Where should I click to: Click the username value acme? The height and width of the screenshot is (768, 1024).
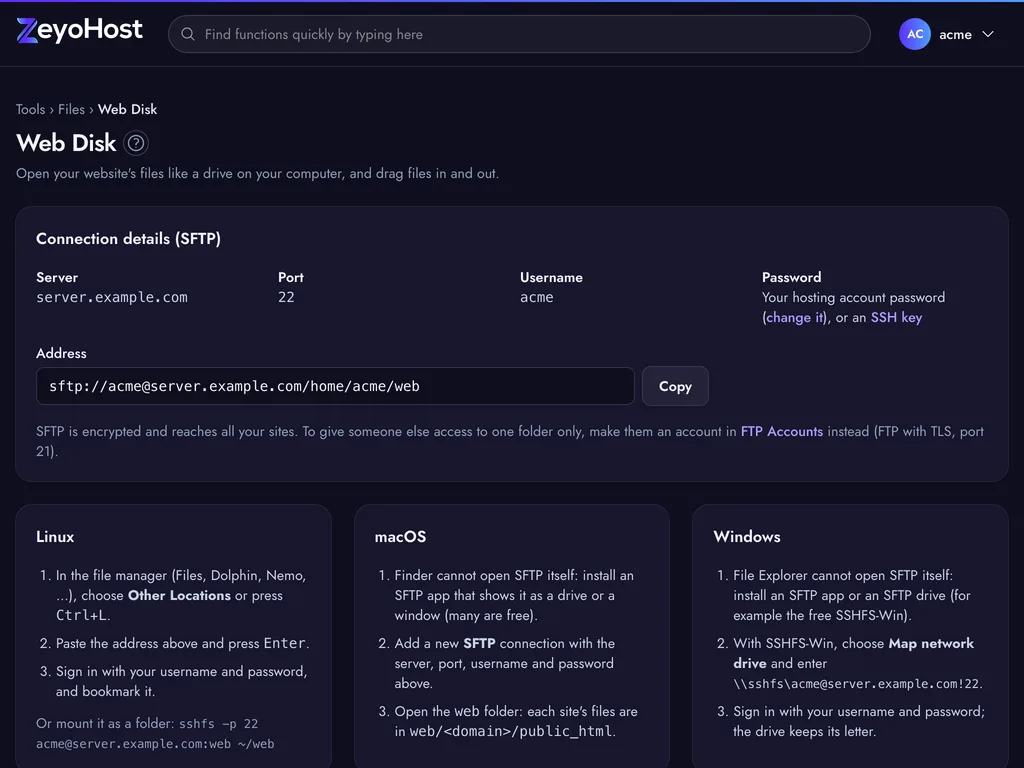[537, 297]
